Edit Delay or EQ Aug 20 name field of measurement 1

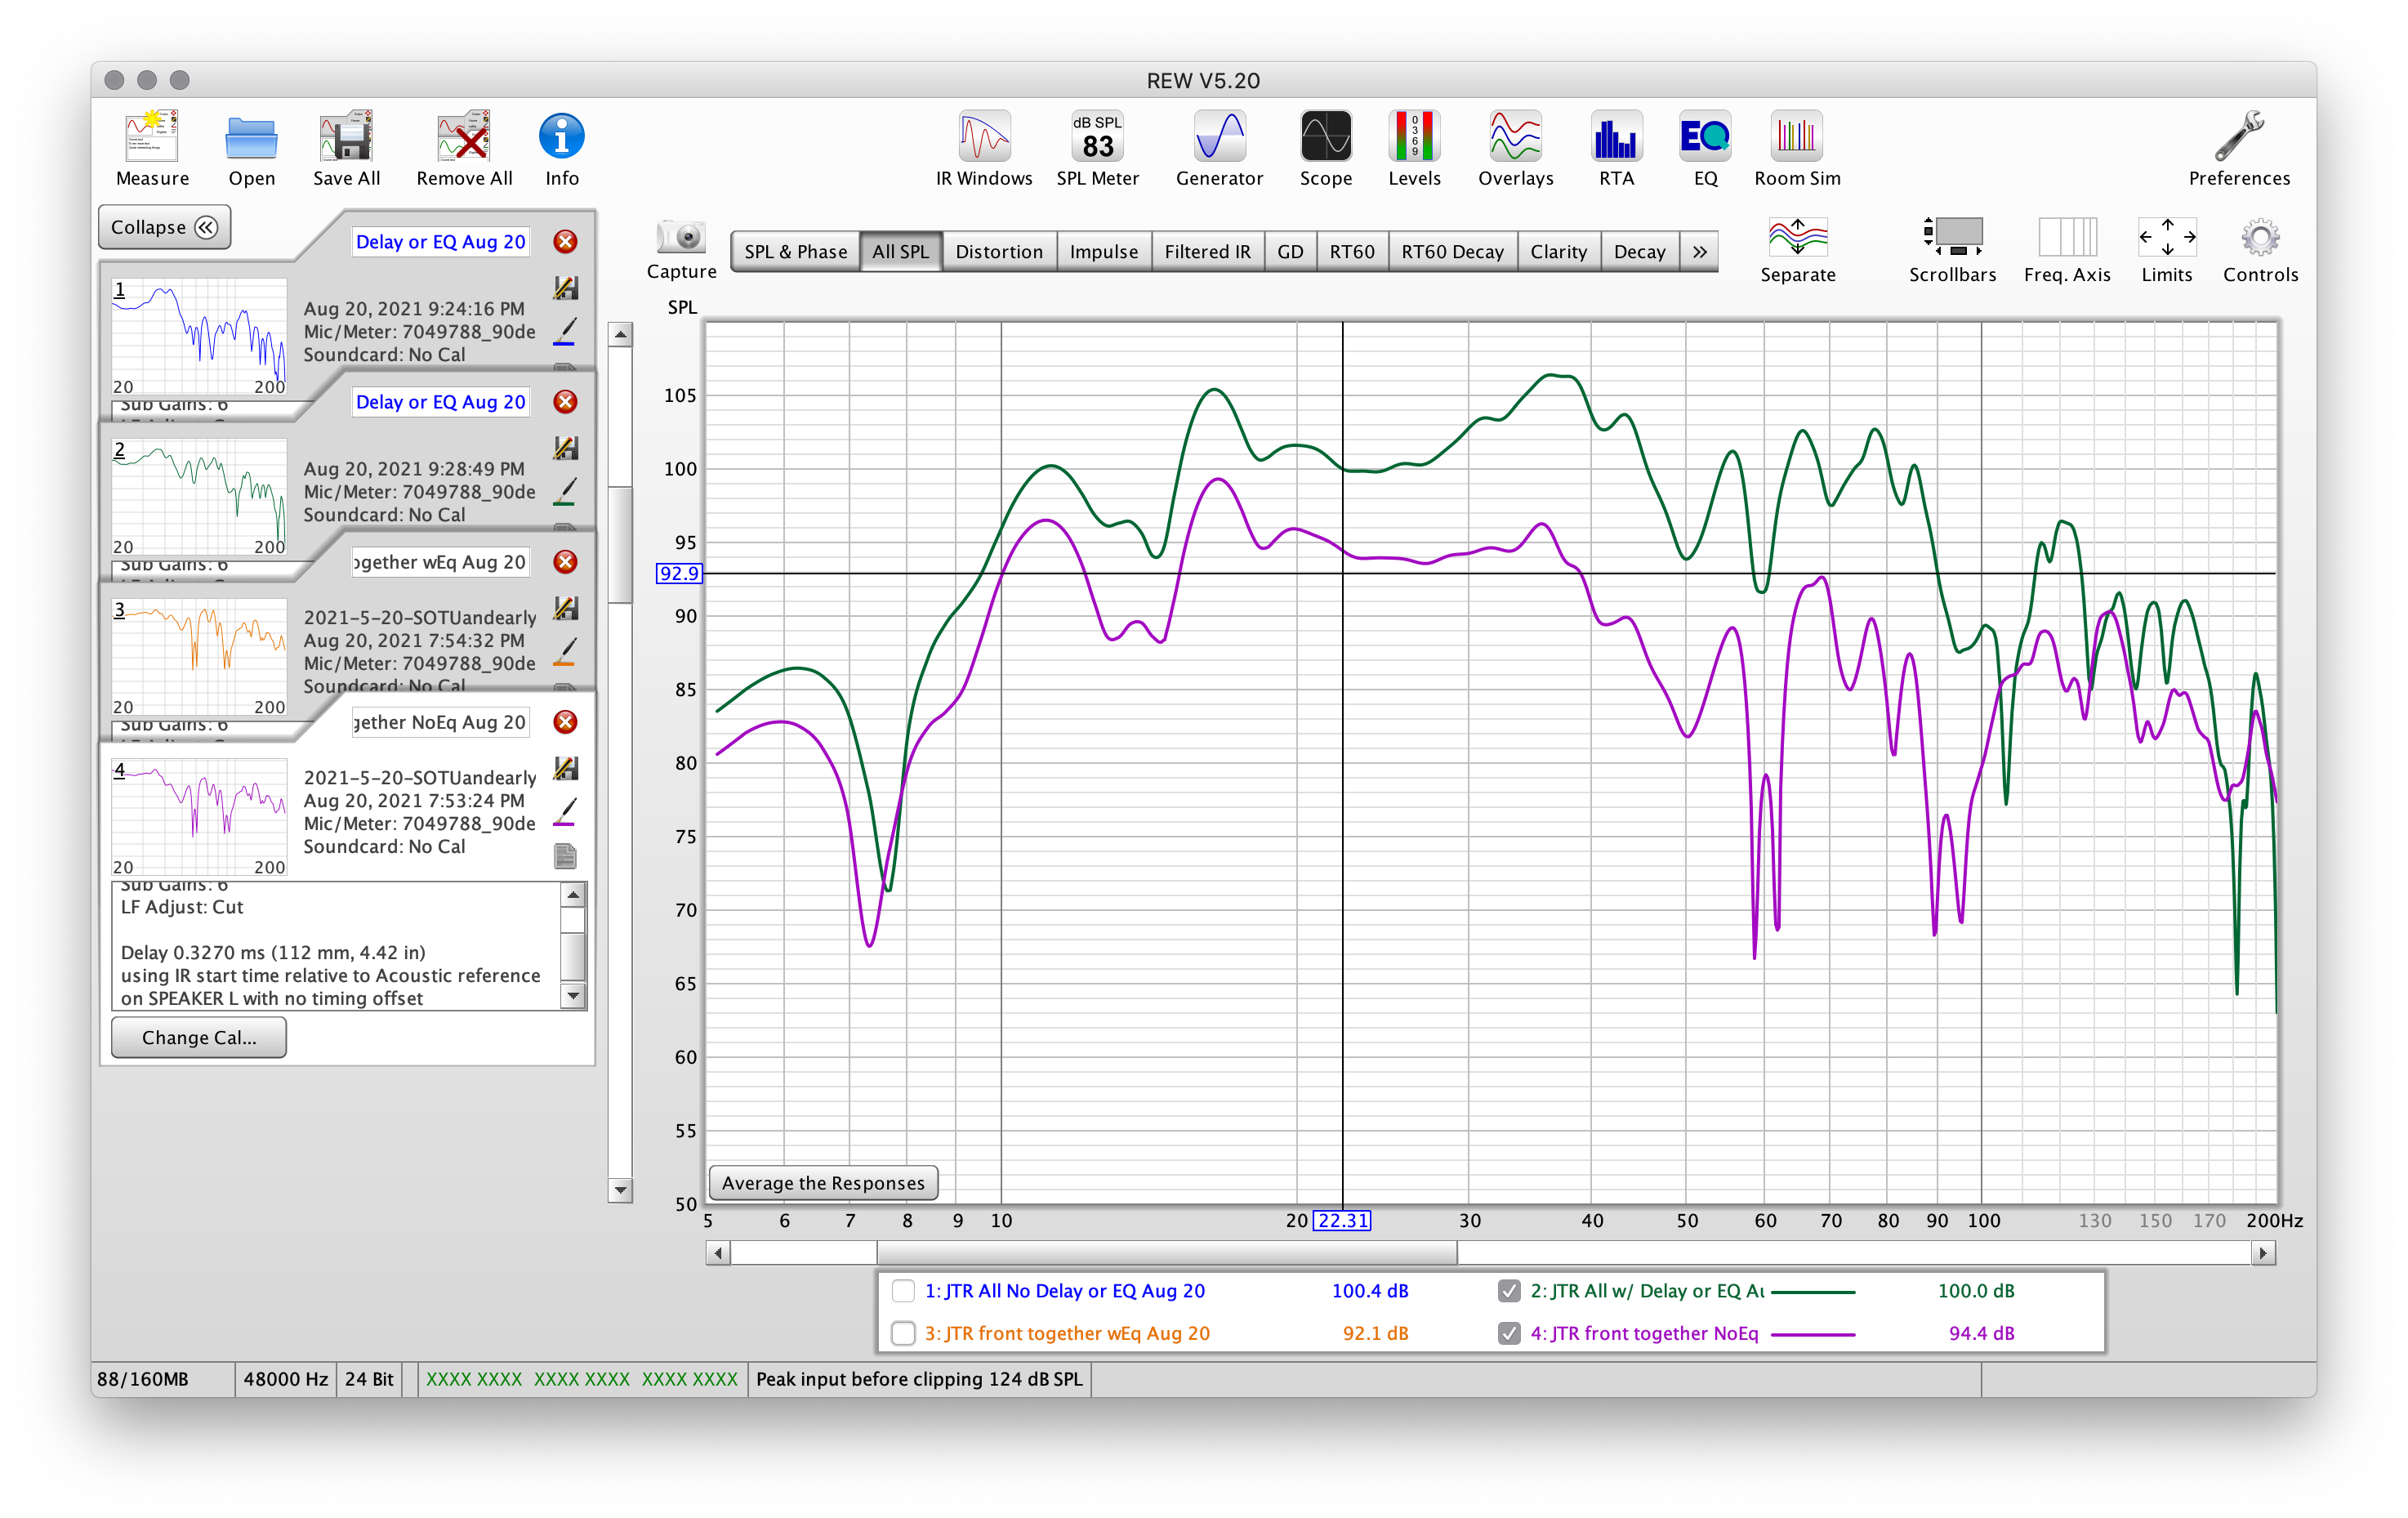point(440,242)
